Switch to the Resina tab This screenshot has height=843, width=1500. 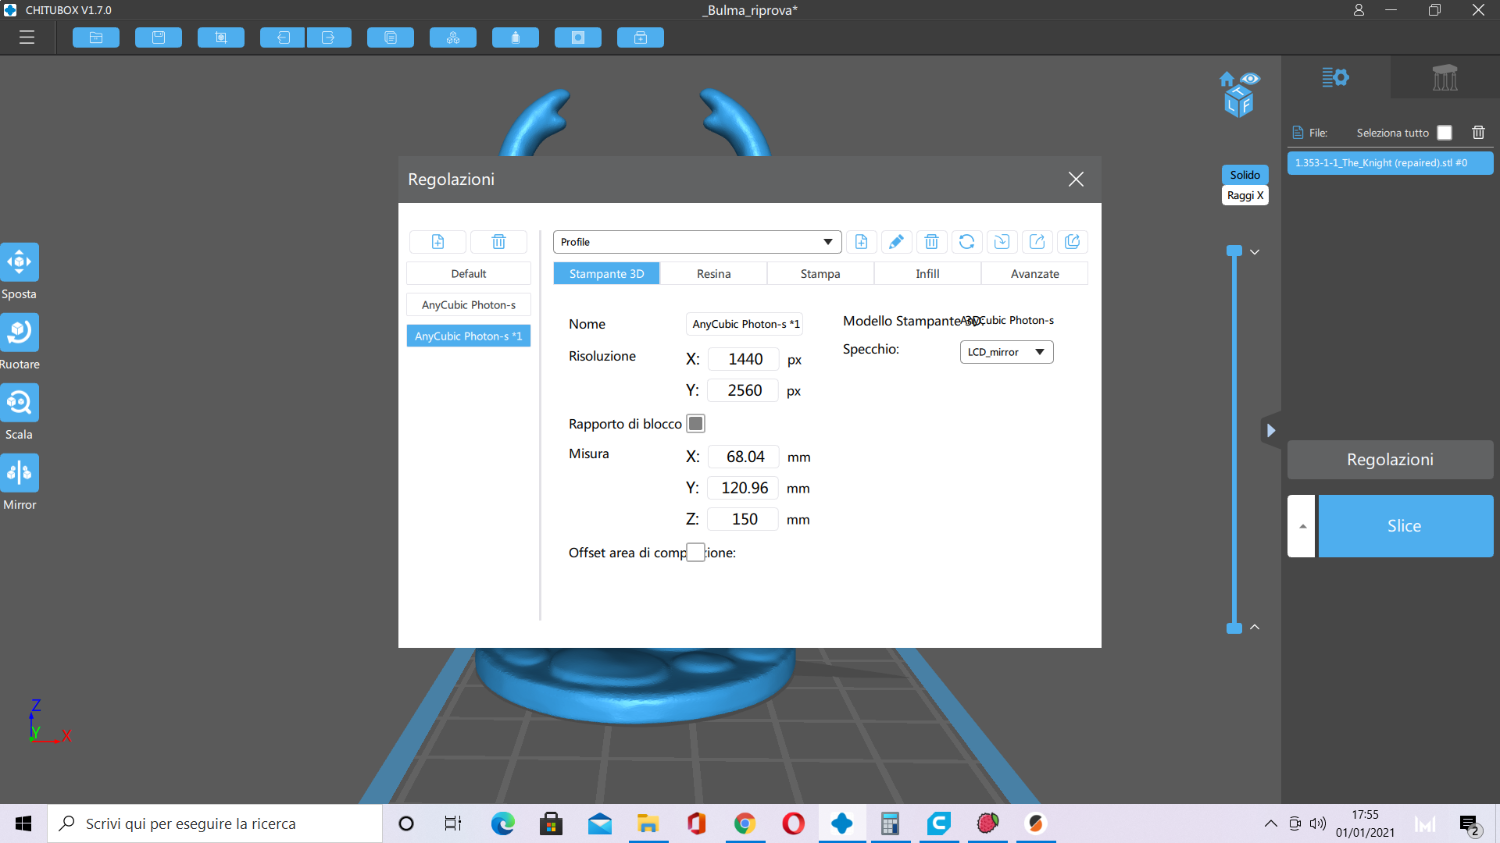pyautogui.click(x=714, y=273)
